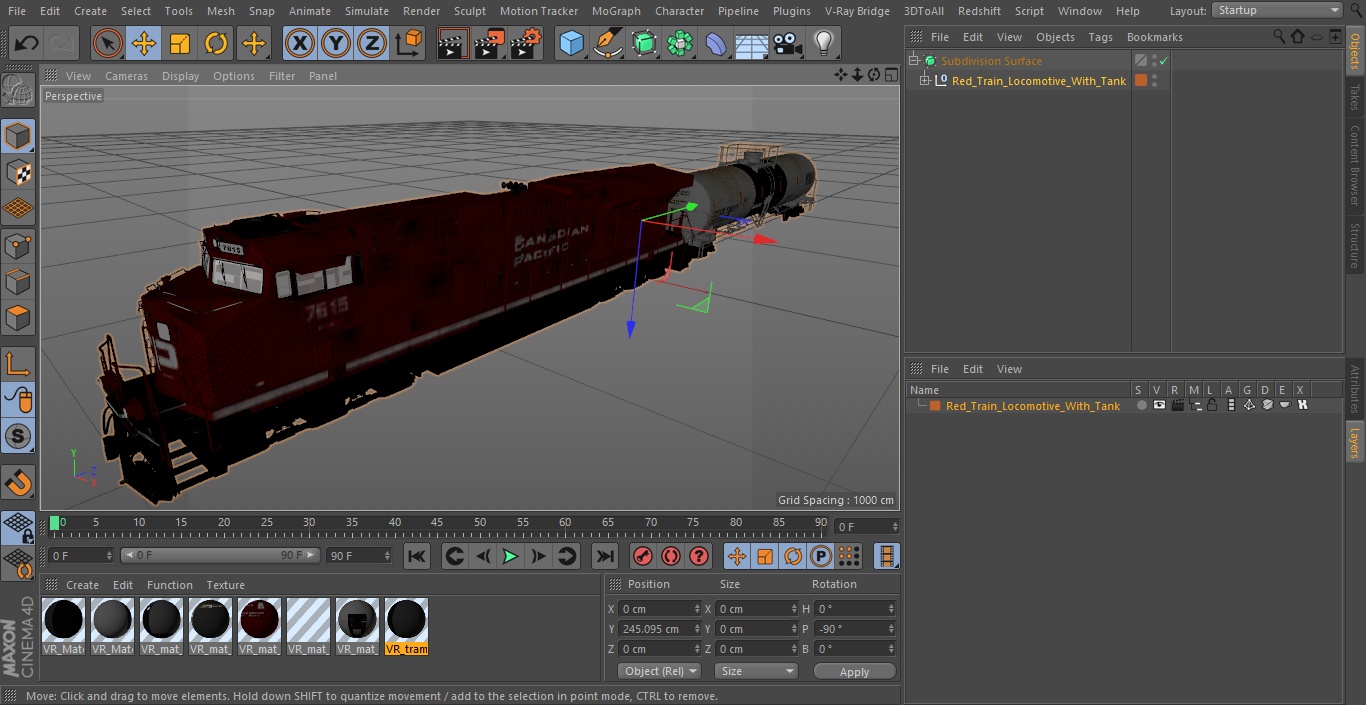
Task: Expand Red_Train_Locomotive_With_Tank object node
Action: point(925,81)
